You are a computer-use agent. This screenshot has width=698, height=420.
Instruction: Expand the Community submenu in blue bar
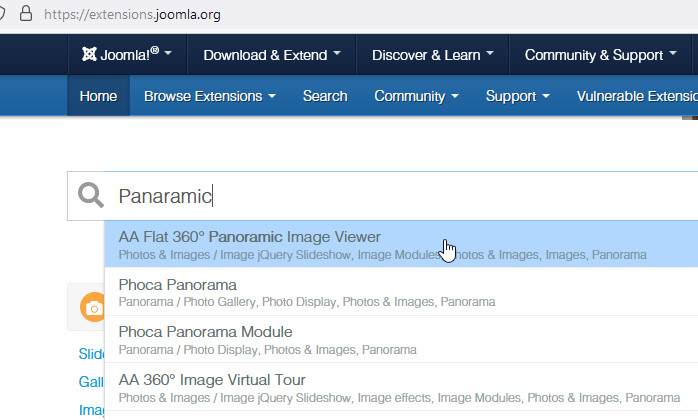pos(416,96)
